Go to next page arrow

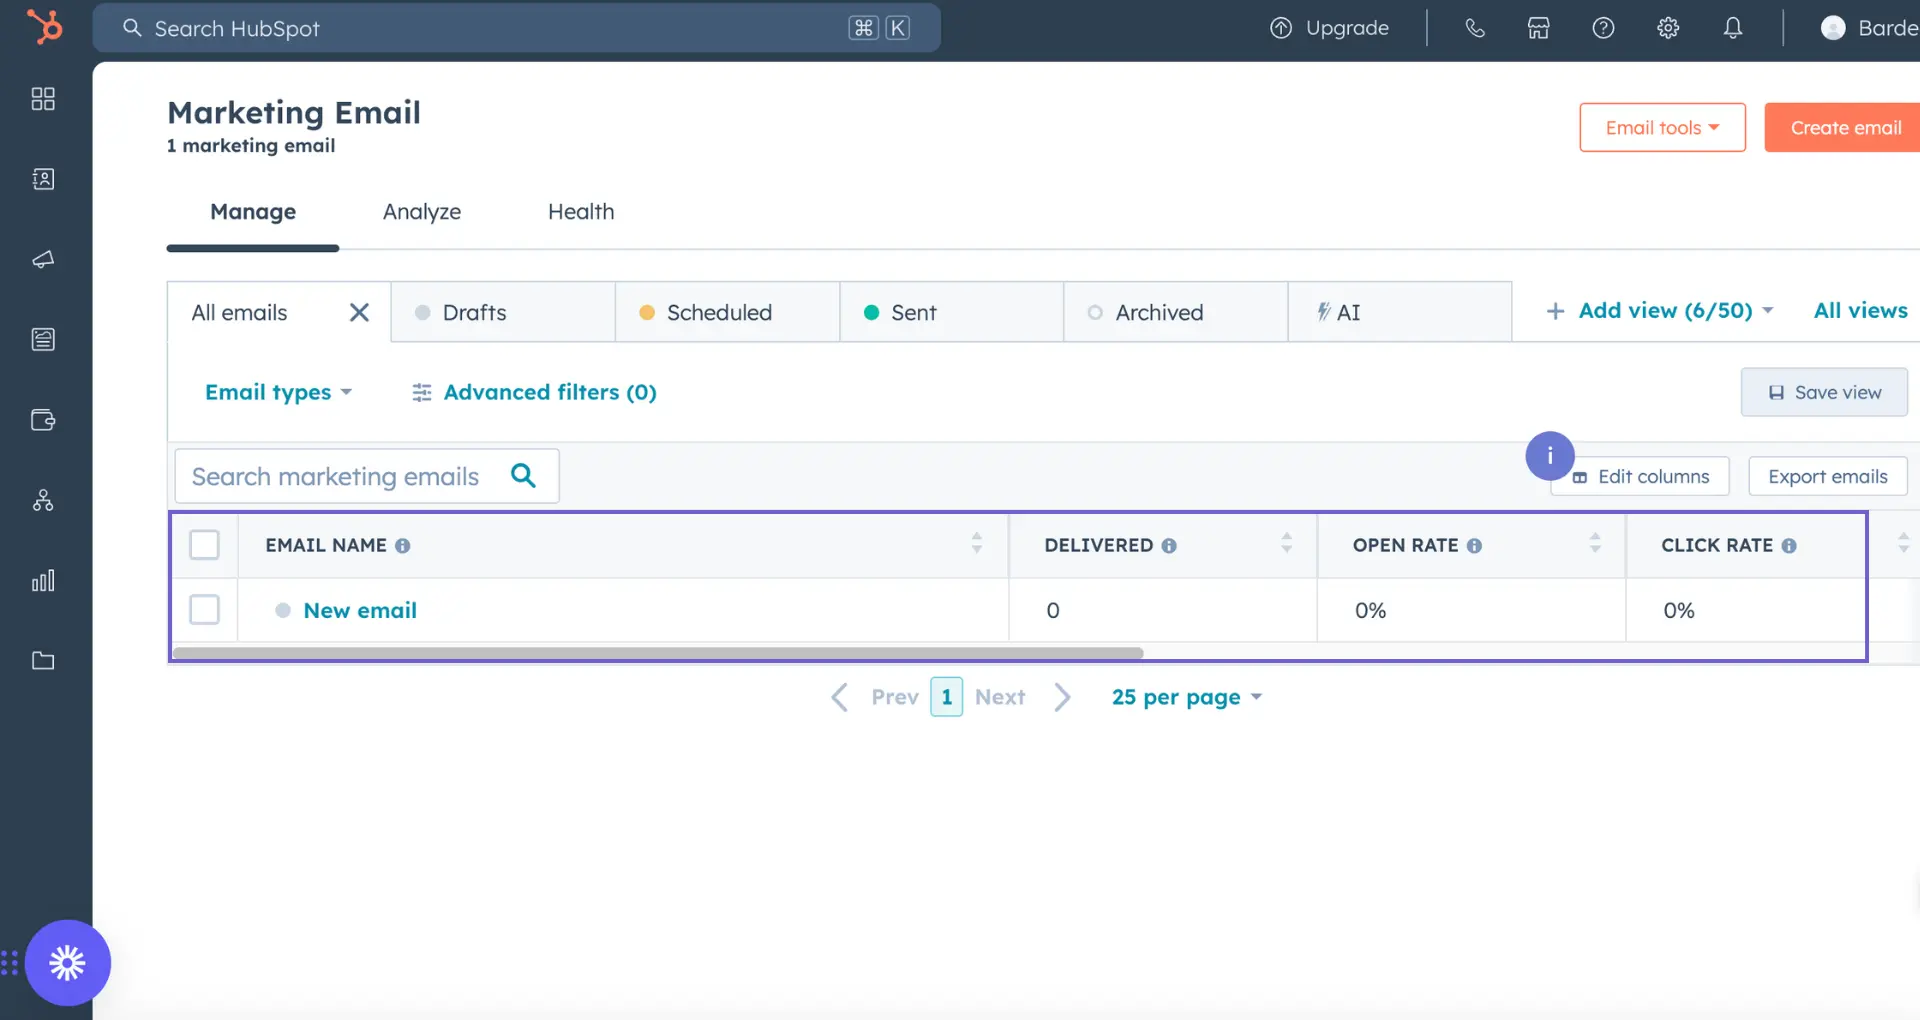(1062, 697)
